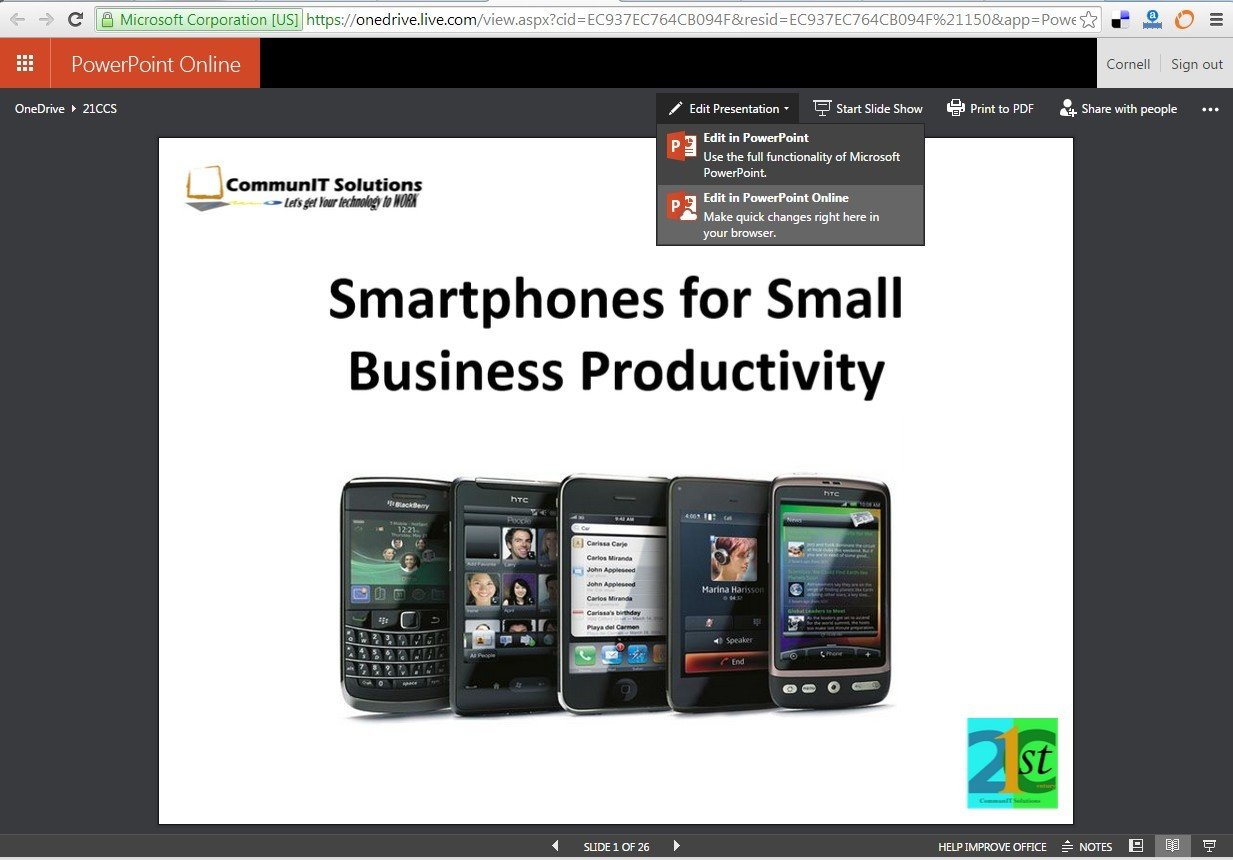Click the 21CCS breadcrumb item

99,108
